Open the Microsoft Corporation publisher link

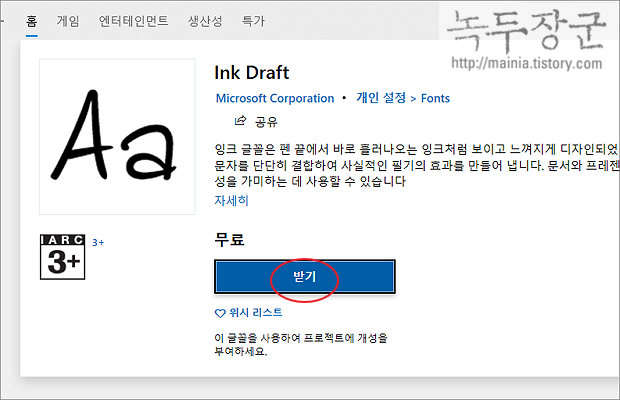tap(275, 98)
